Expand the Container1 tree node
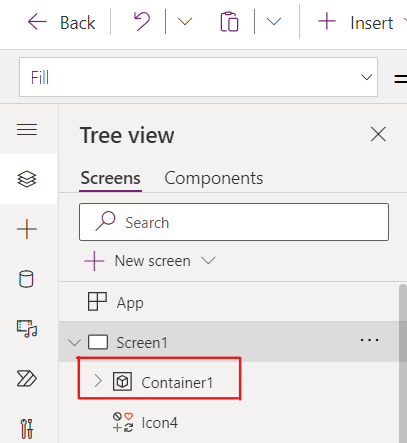407x443 pixels. 98,381
